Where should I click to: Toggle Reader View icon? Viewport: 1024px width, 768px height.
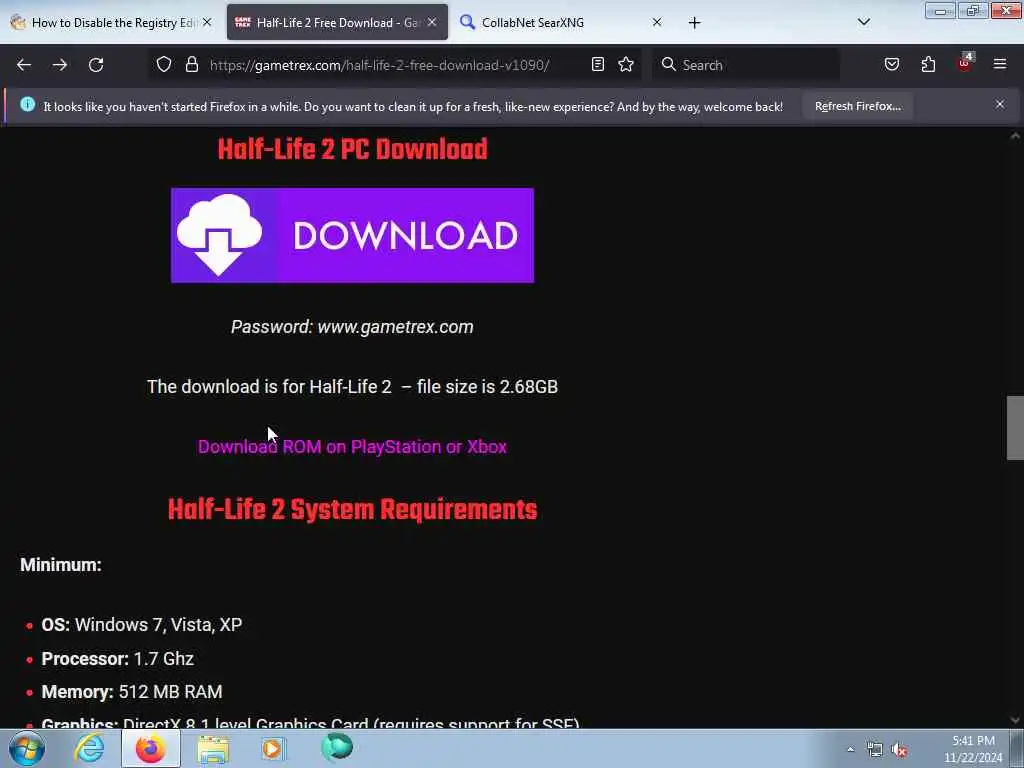coord(598,65)
